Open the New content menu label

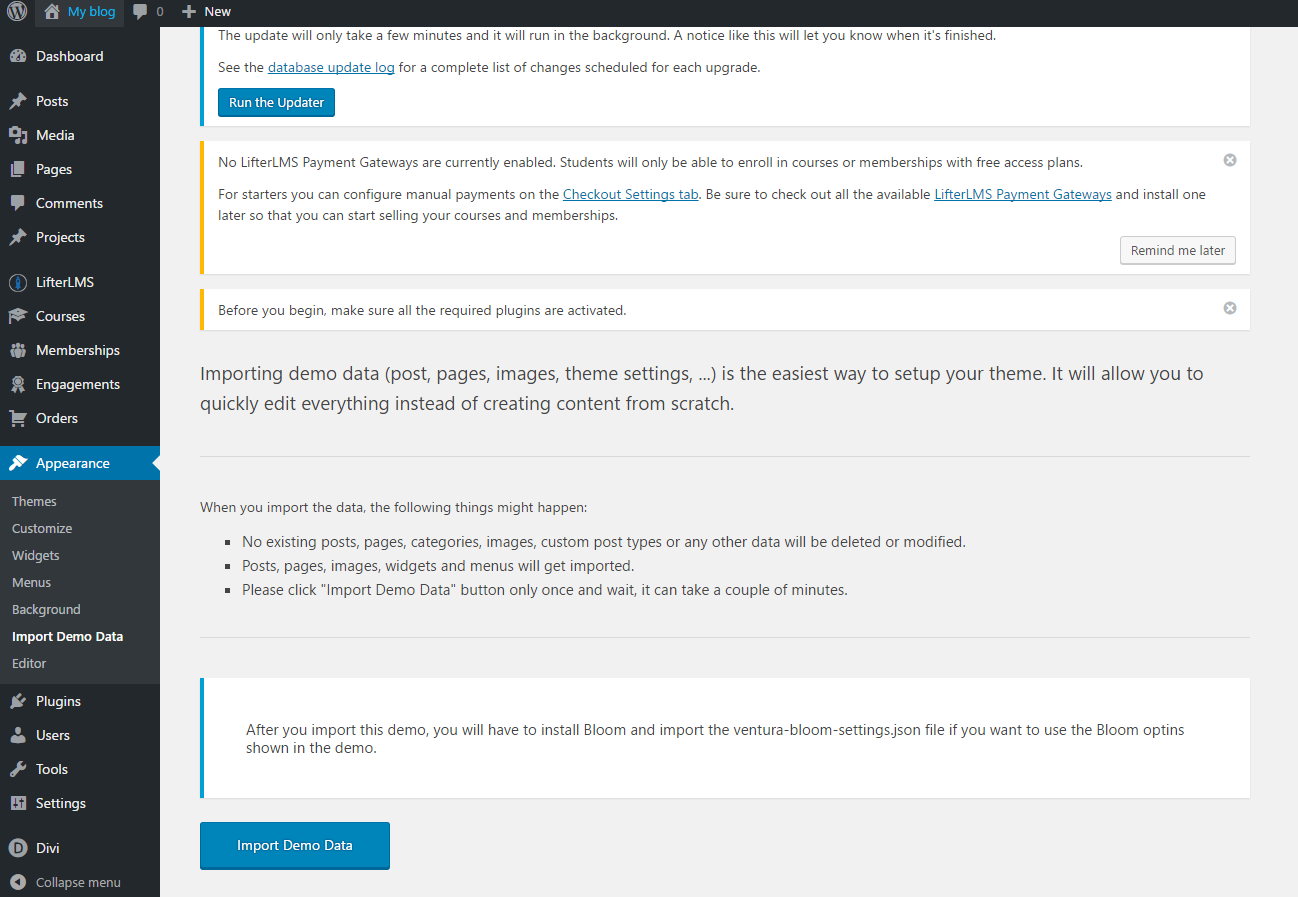pos(218,12)
